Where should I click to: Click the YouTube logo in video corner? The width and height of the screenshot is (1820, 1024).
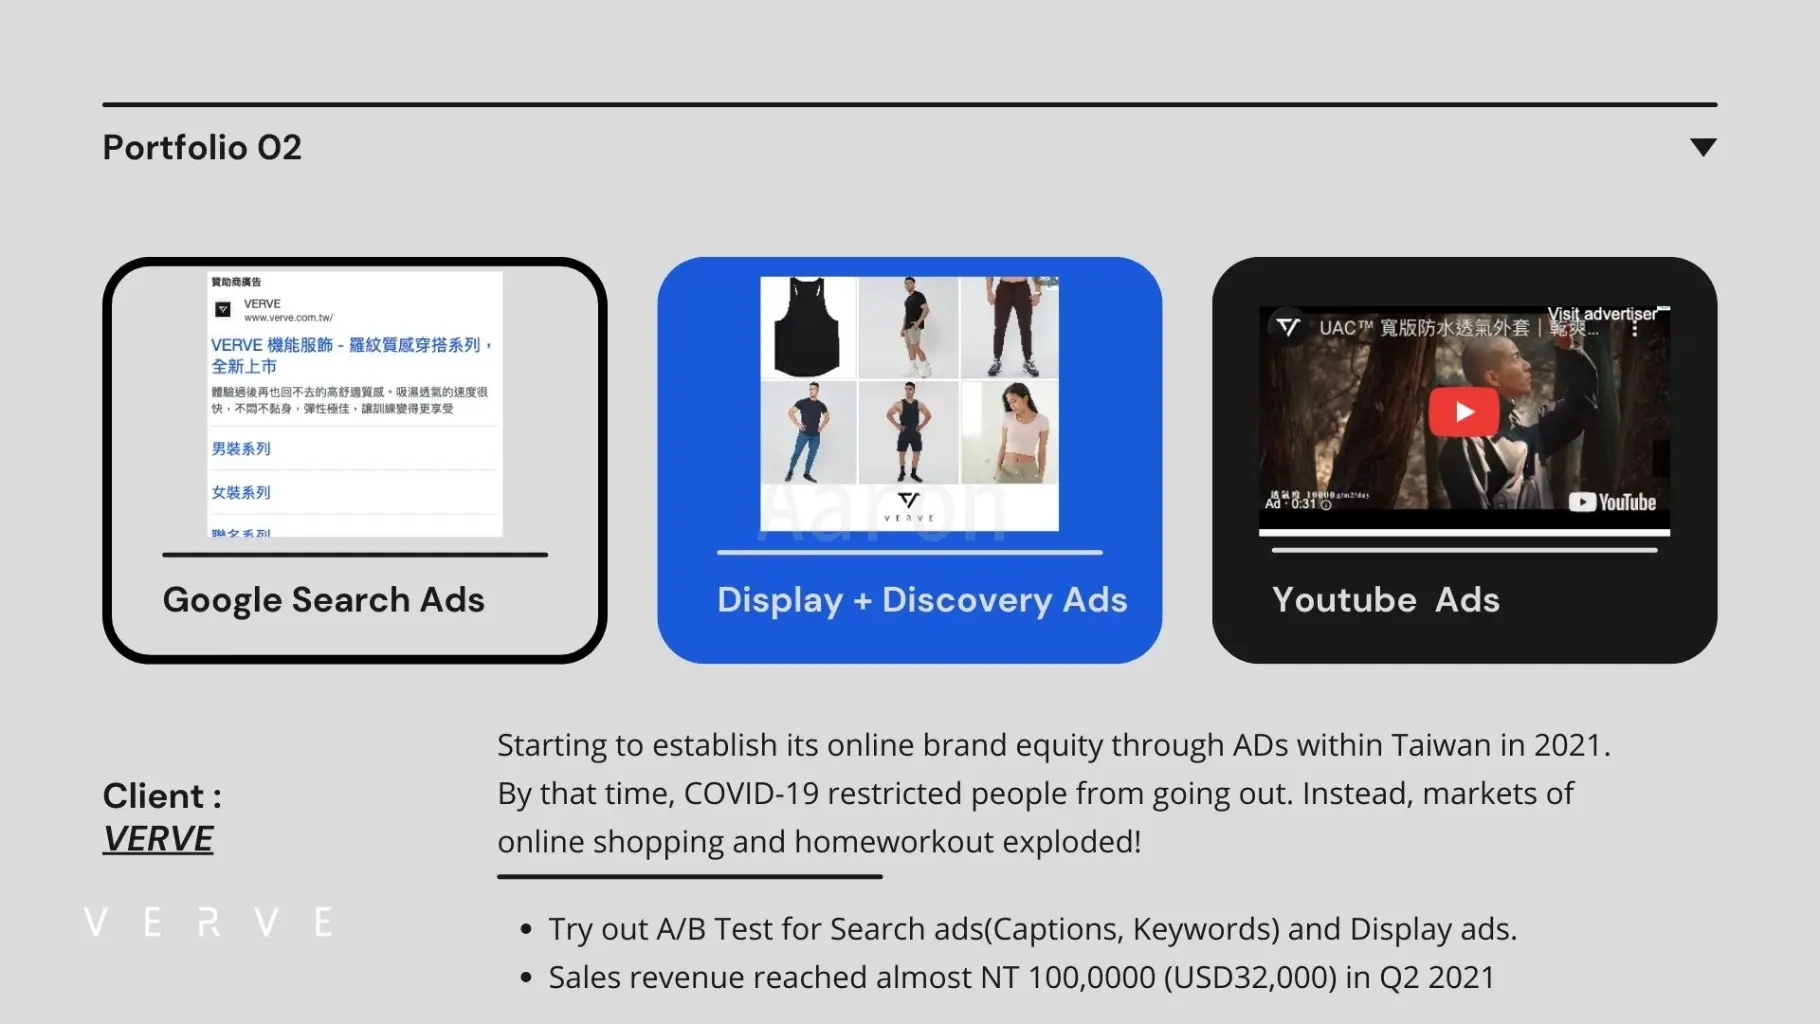coord(1612,502)
